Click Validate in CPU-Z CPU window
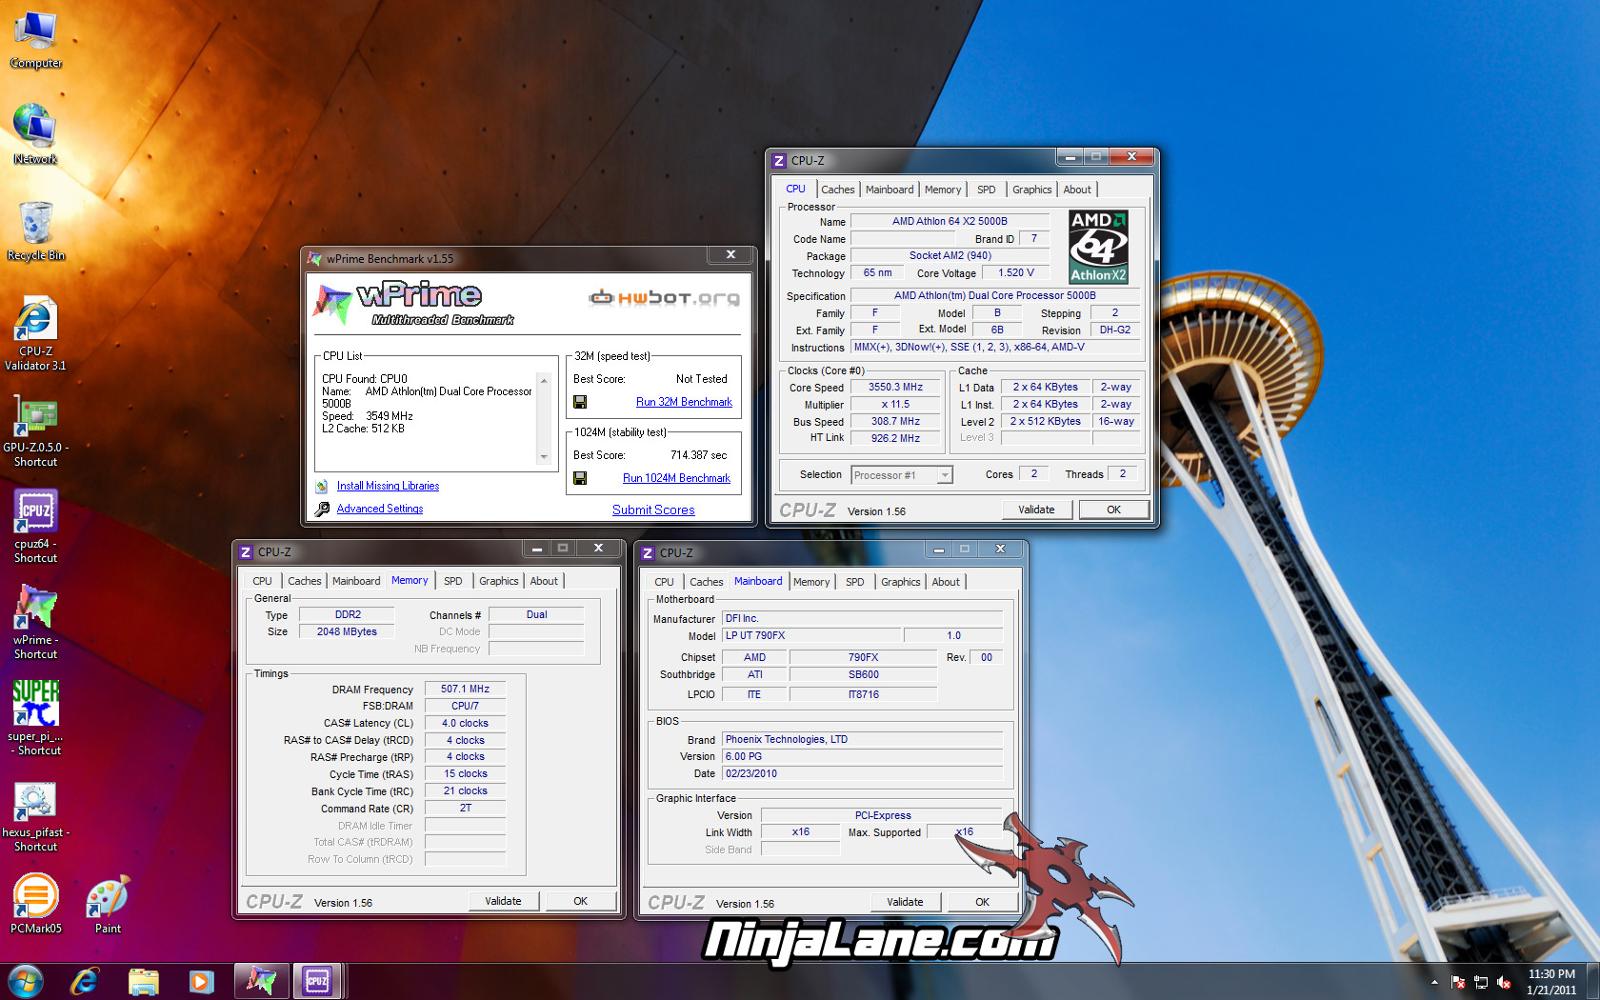This screenshot has height=1000, width=1600. coord(1036,510)
